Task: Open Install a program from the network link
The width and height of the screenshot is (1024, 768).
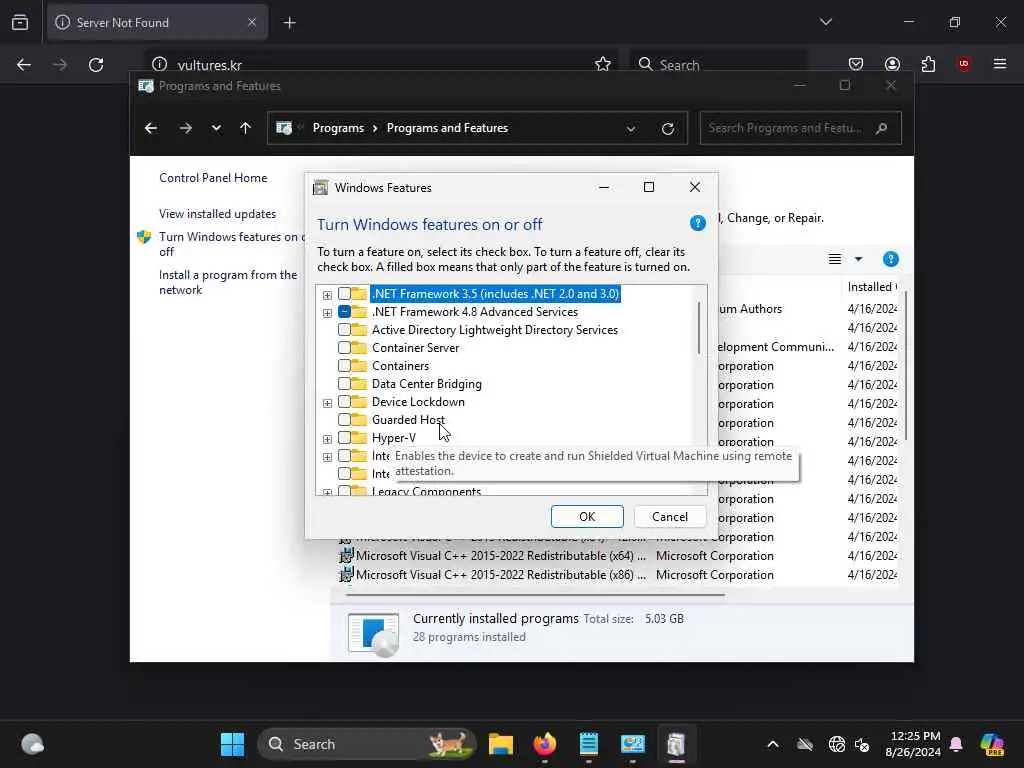Action: (228, 282)
